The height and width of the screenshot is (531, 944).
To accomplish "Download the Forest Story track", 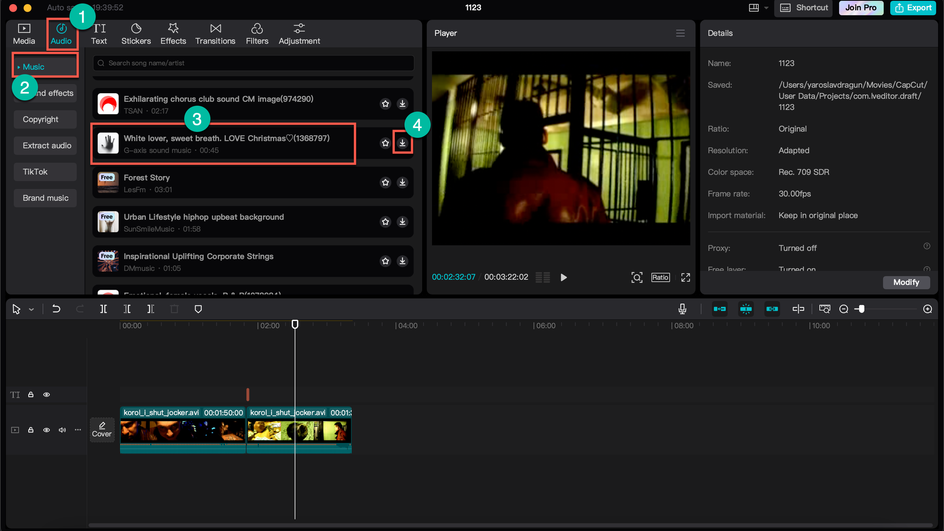I will [x=403, y=182].
